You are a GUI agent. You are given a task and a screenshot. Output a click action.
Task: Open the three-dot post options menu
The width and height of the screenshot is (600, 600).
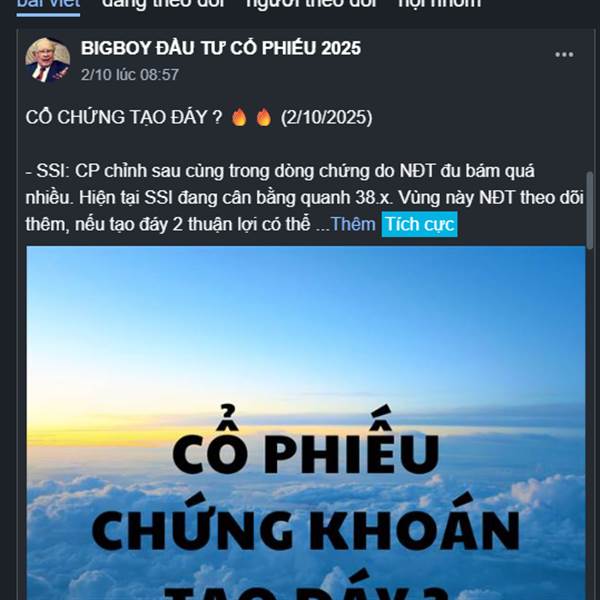[x=564, y=55]
